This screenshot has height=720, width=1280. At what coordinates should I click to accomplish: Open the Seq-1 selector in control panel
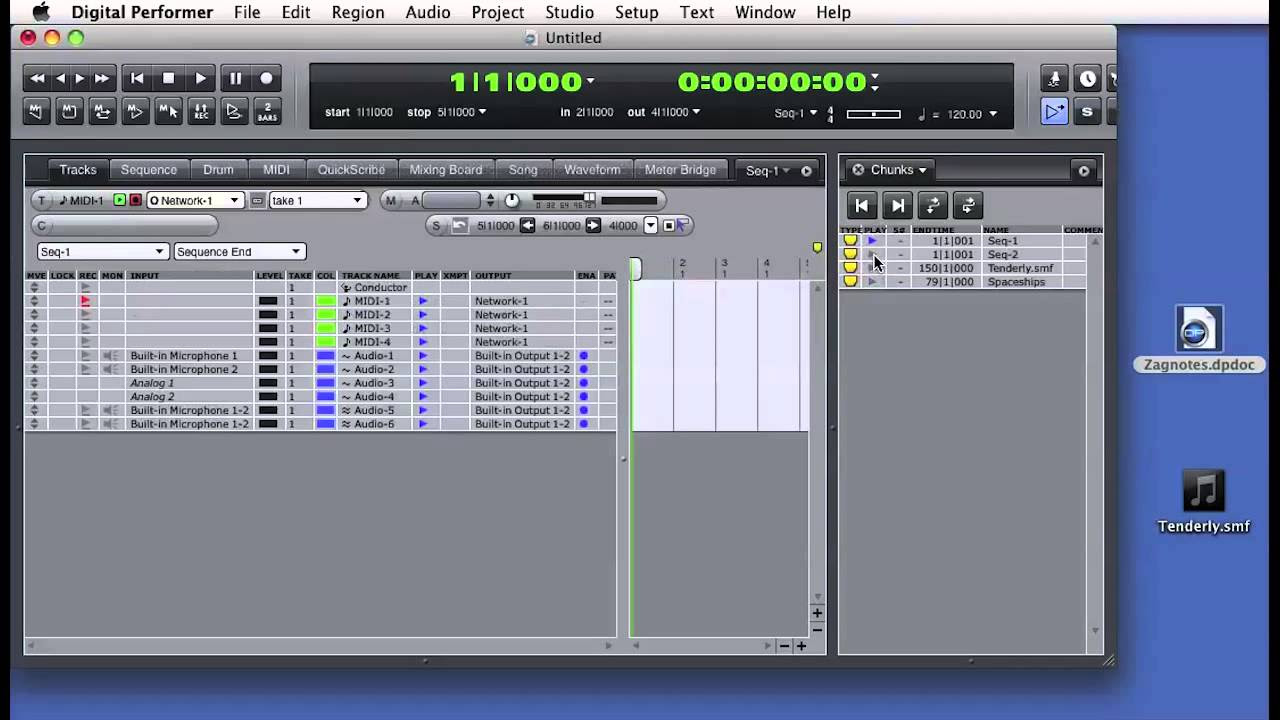[x=796, y=113]
